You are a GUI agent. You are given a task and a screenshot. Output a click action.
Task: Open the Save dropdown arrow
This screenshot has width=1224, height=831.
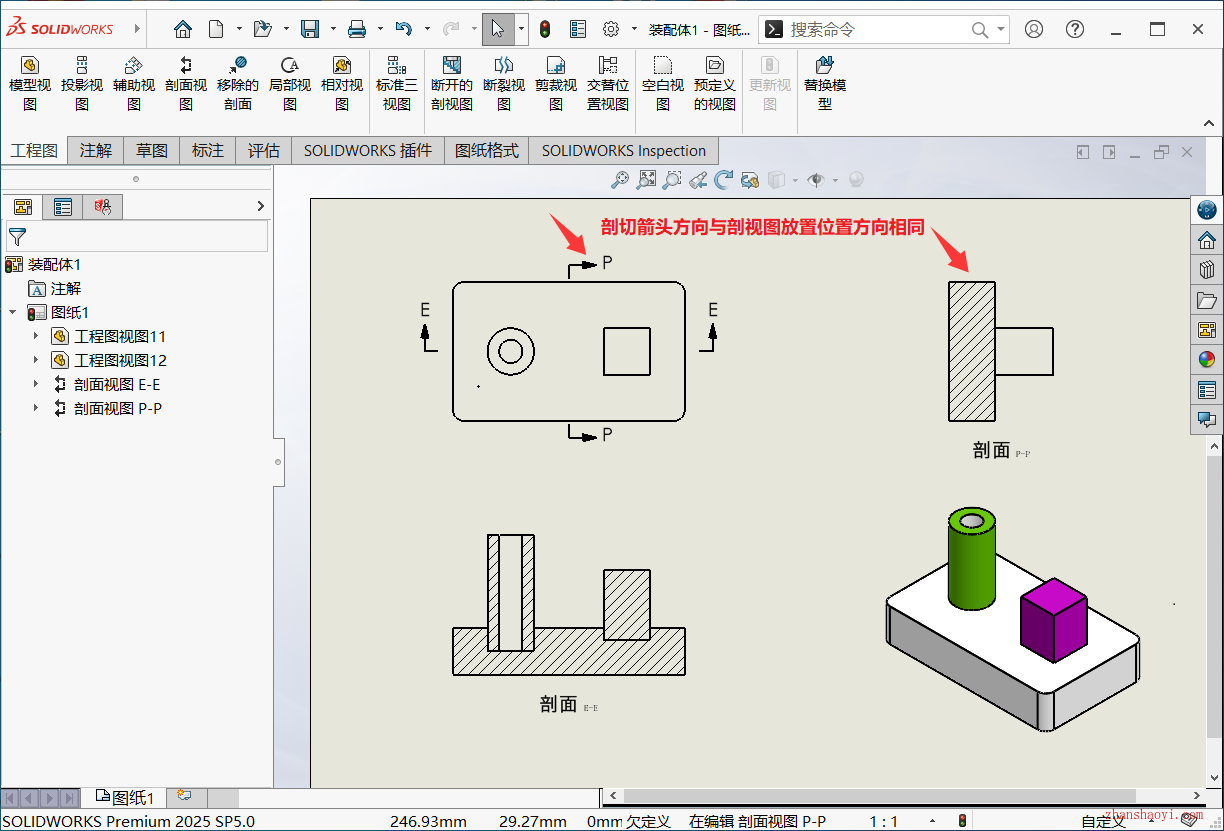click(333, 29)
